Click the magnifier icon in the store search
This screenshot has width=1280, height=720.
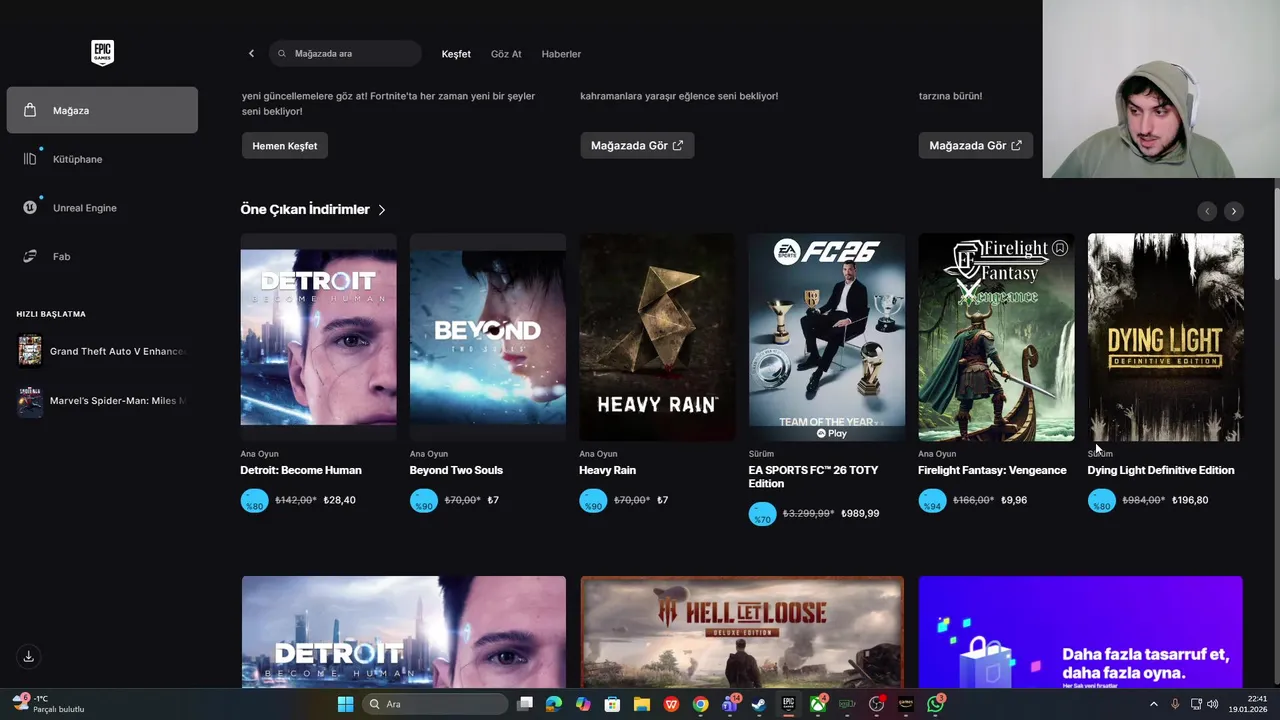click(x=282, y=54)
